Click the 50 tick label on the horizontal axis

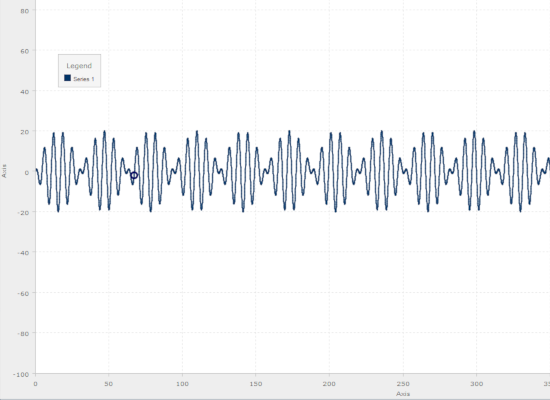coord(108,384)
